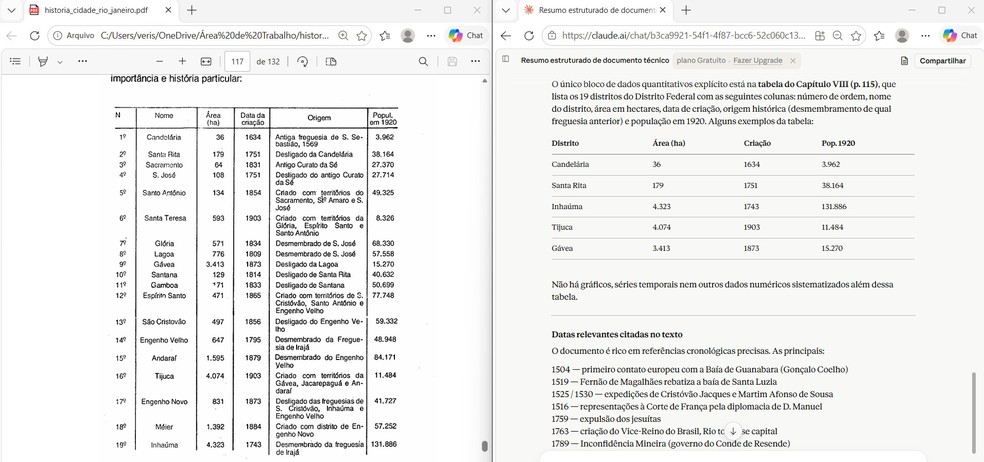
Task: Open more tools menu next to highlighter
Action: [x=83, y=62]
